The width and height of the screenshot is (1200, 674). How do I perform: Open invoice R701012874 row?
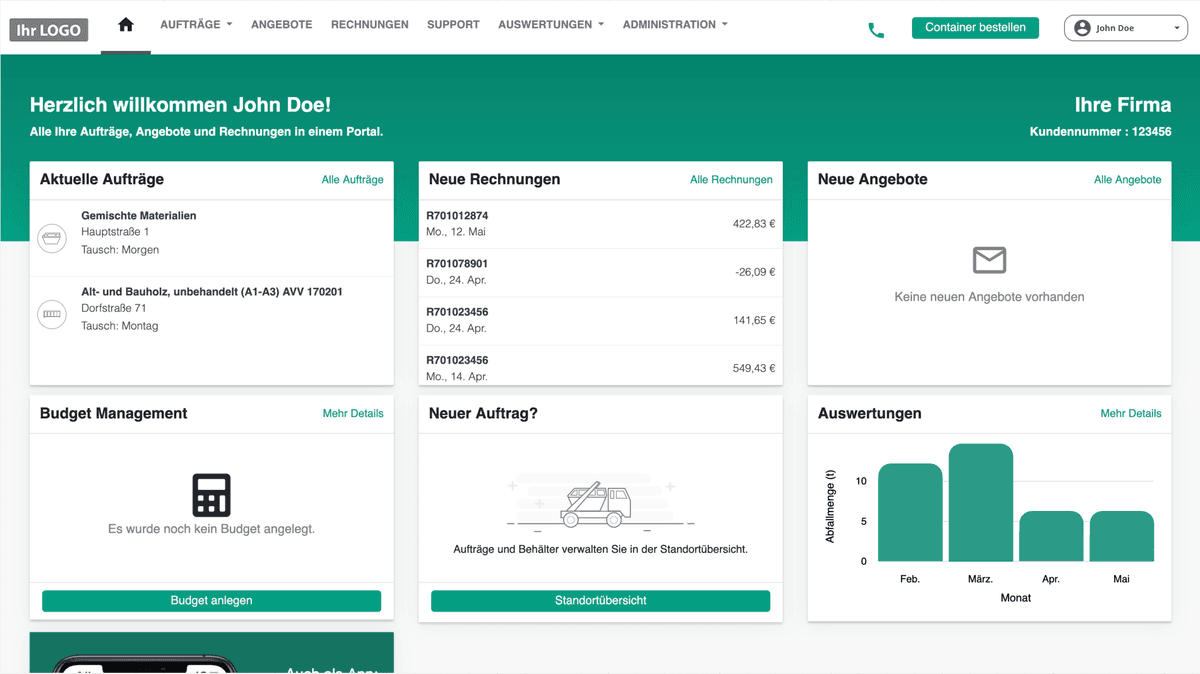(x=600, y=224)
